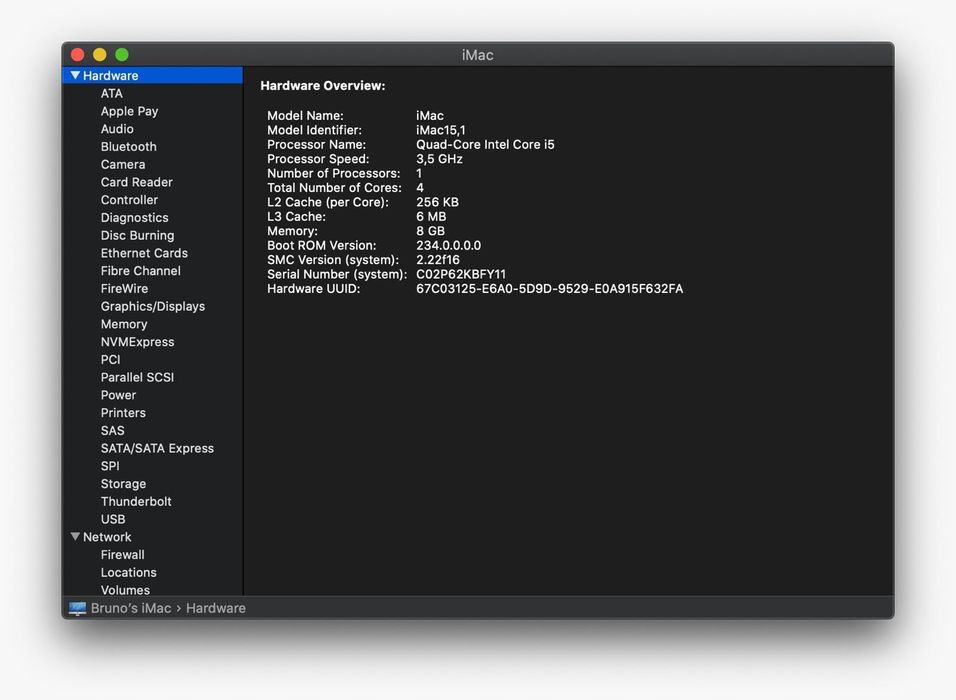Click Hardware in the bottom path bar
956x700 pixels.
pyautogui.click(x=216, y=608)
